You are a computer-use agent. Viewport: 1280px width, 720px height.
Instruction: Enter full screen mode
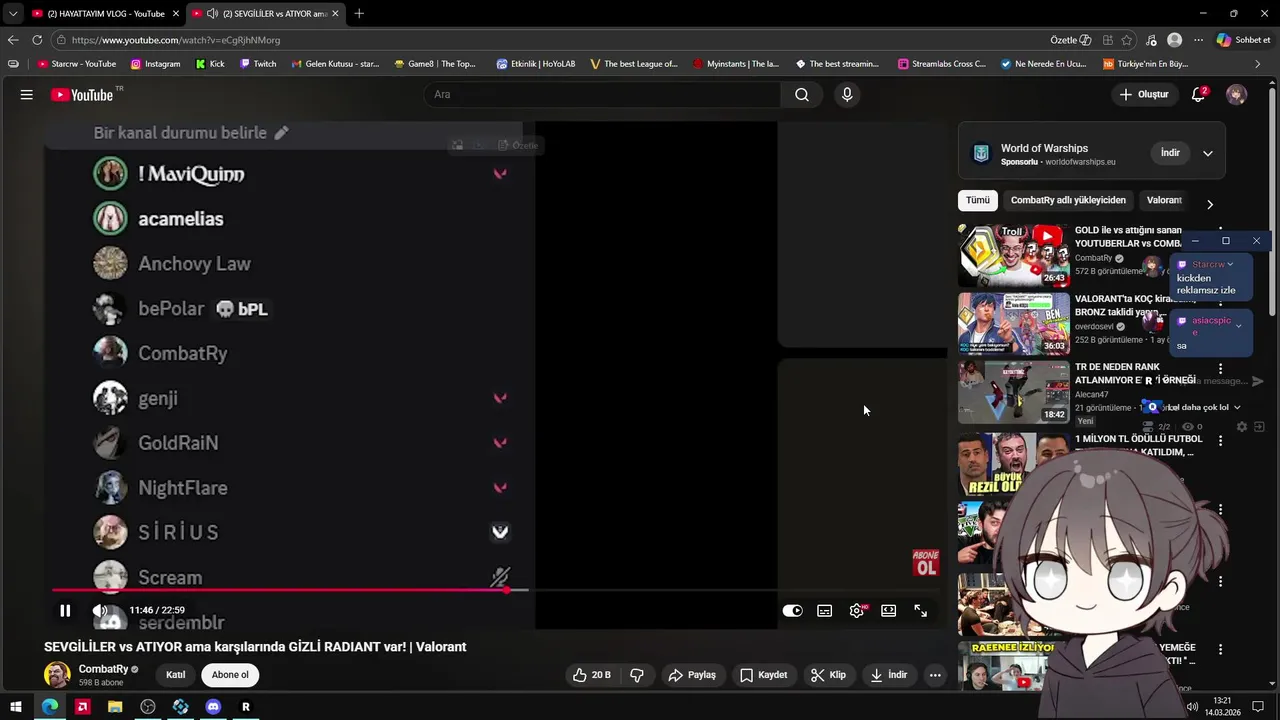click(x=921, y=611)
